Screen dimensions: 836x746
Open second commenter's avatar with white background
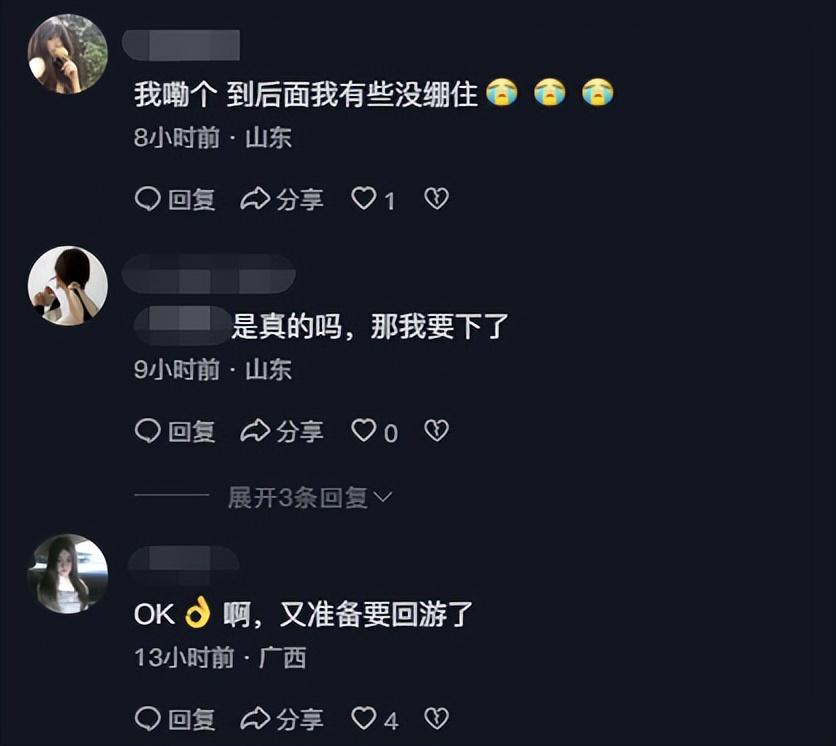(68, 286)
